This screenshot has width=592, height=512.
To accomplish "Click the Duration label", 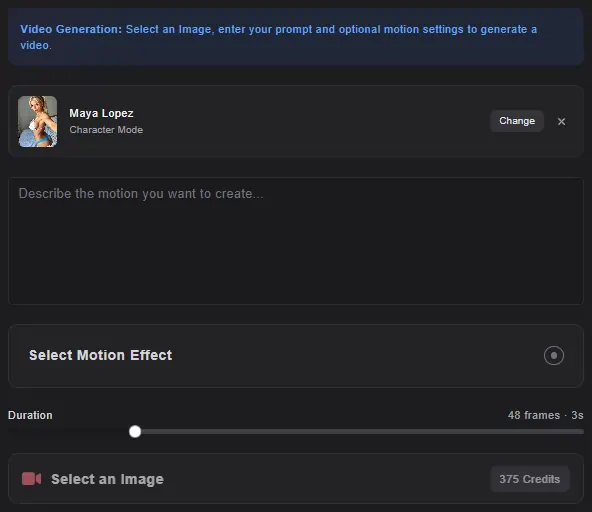I will pos(30,415).
